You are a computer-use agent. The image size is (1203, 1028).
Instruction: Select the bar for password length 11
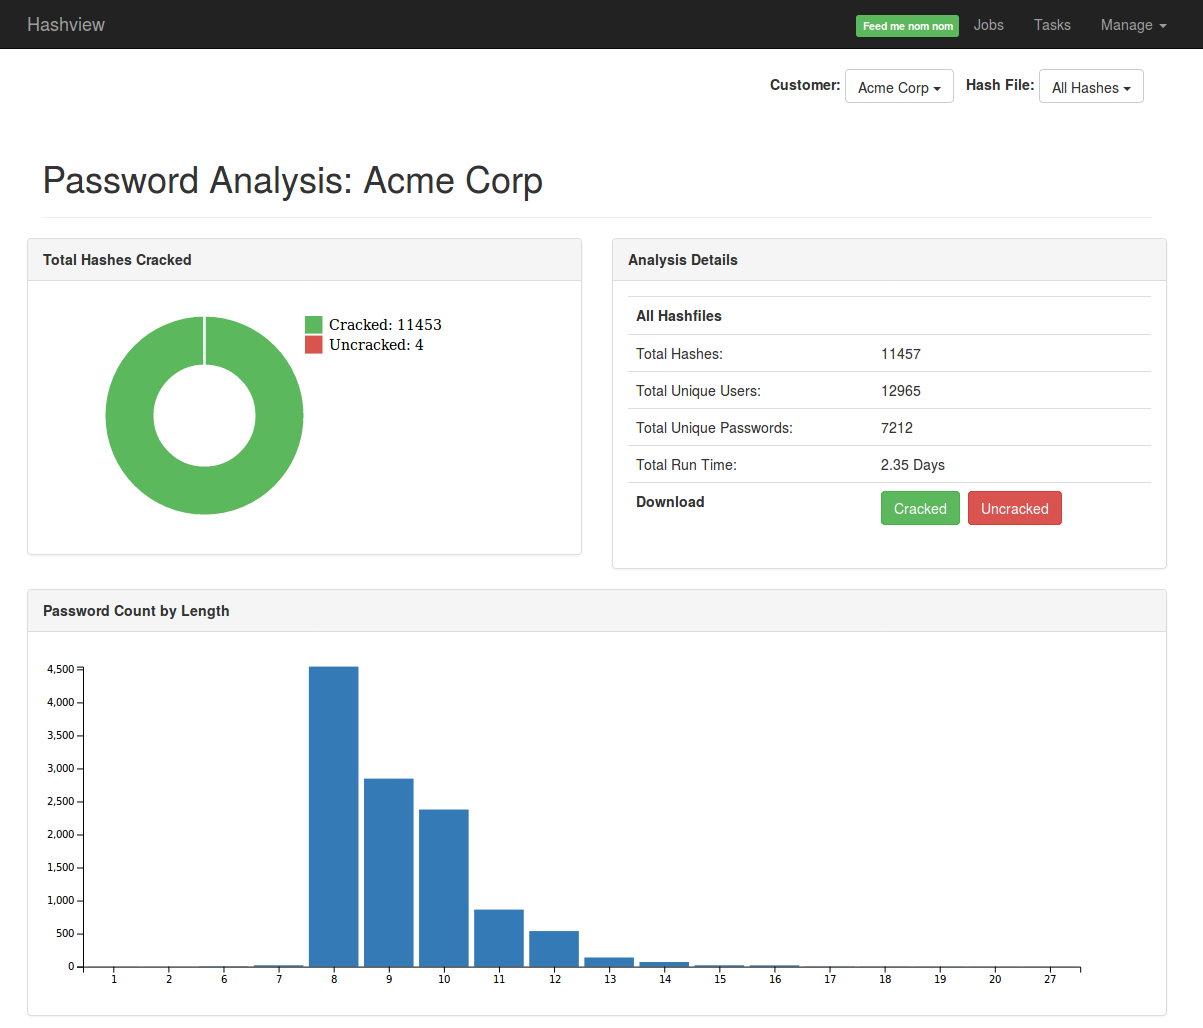(499, 938)
